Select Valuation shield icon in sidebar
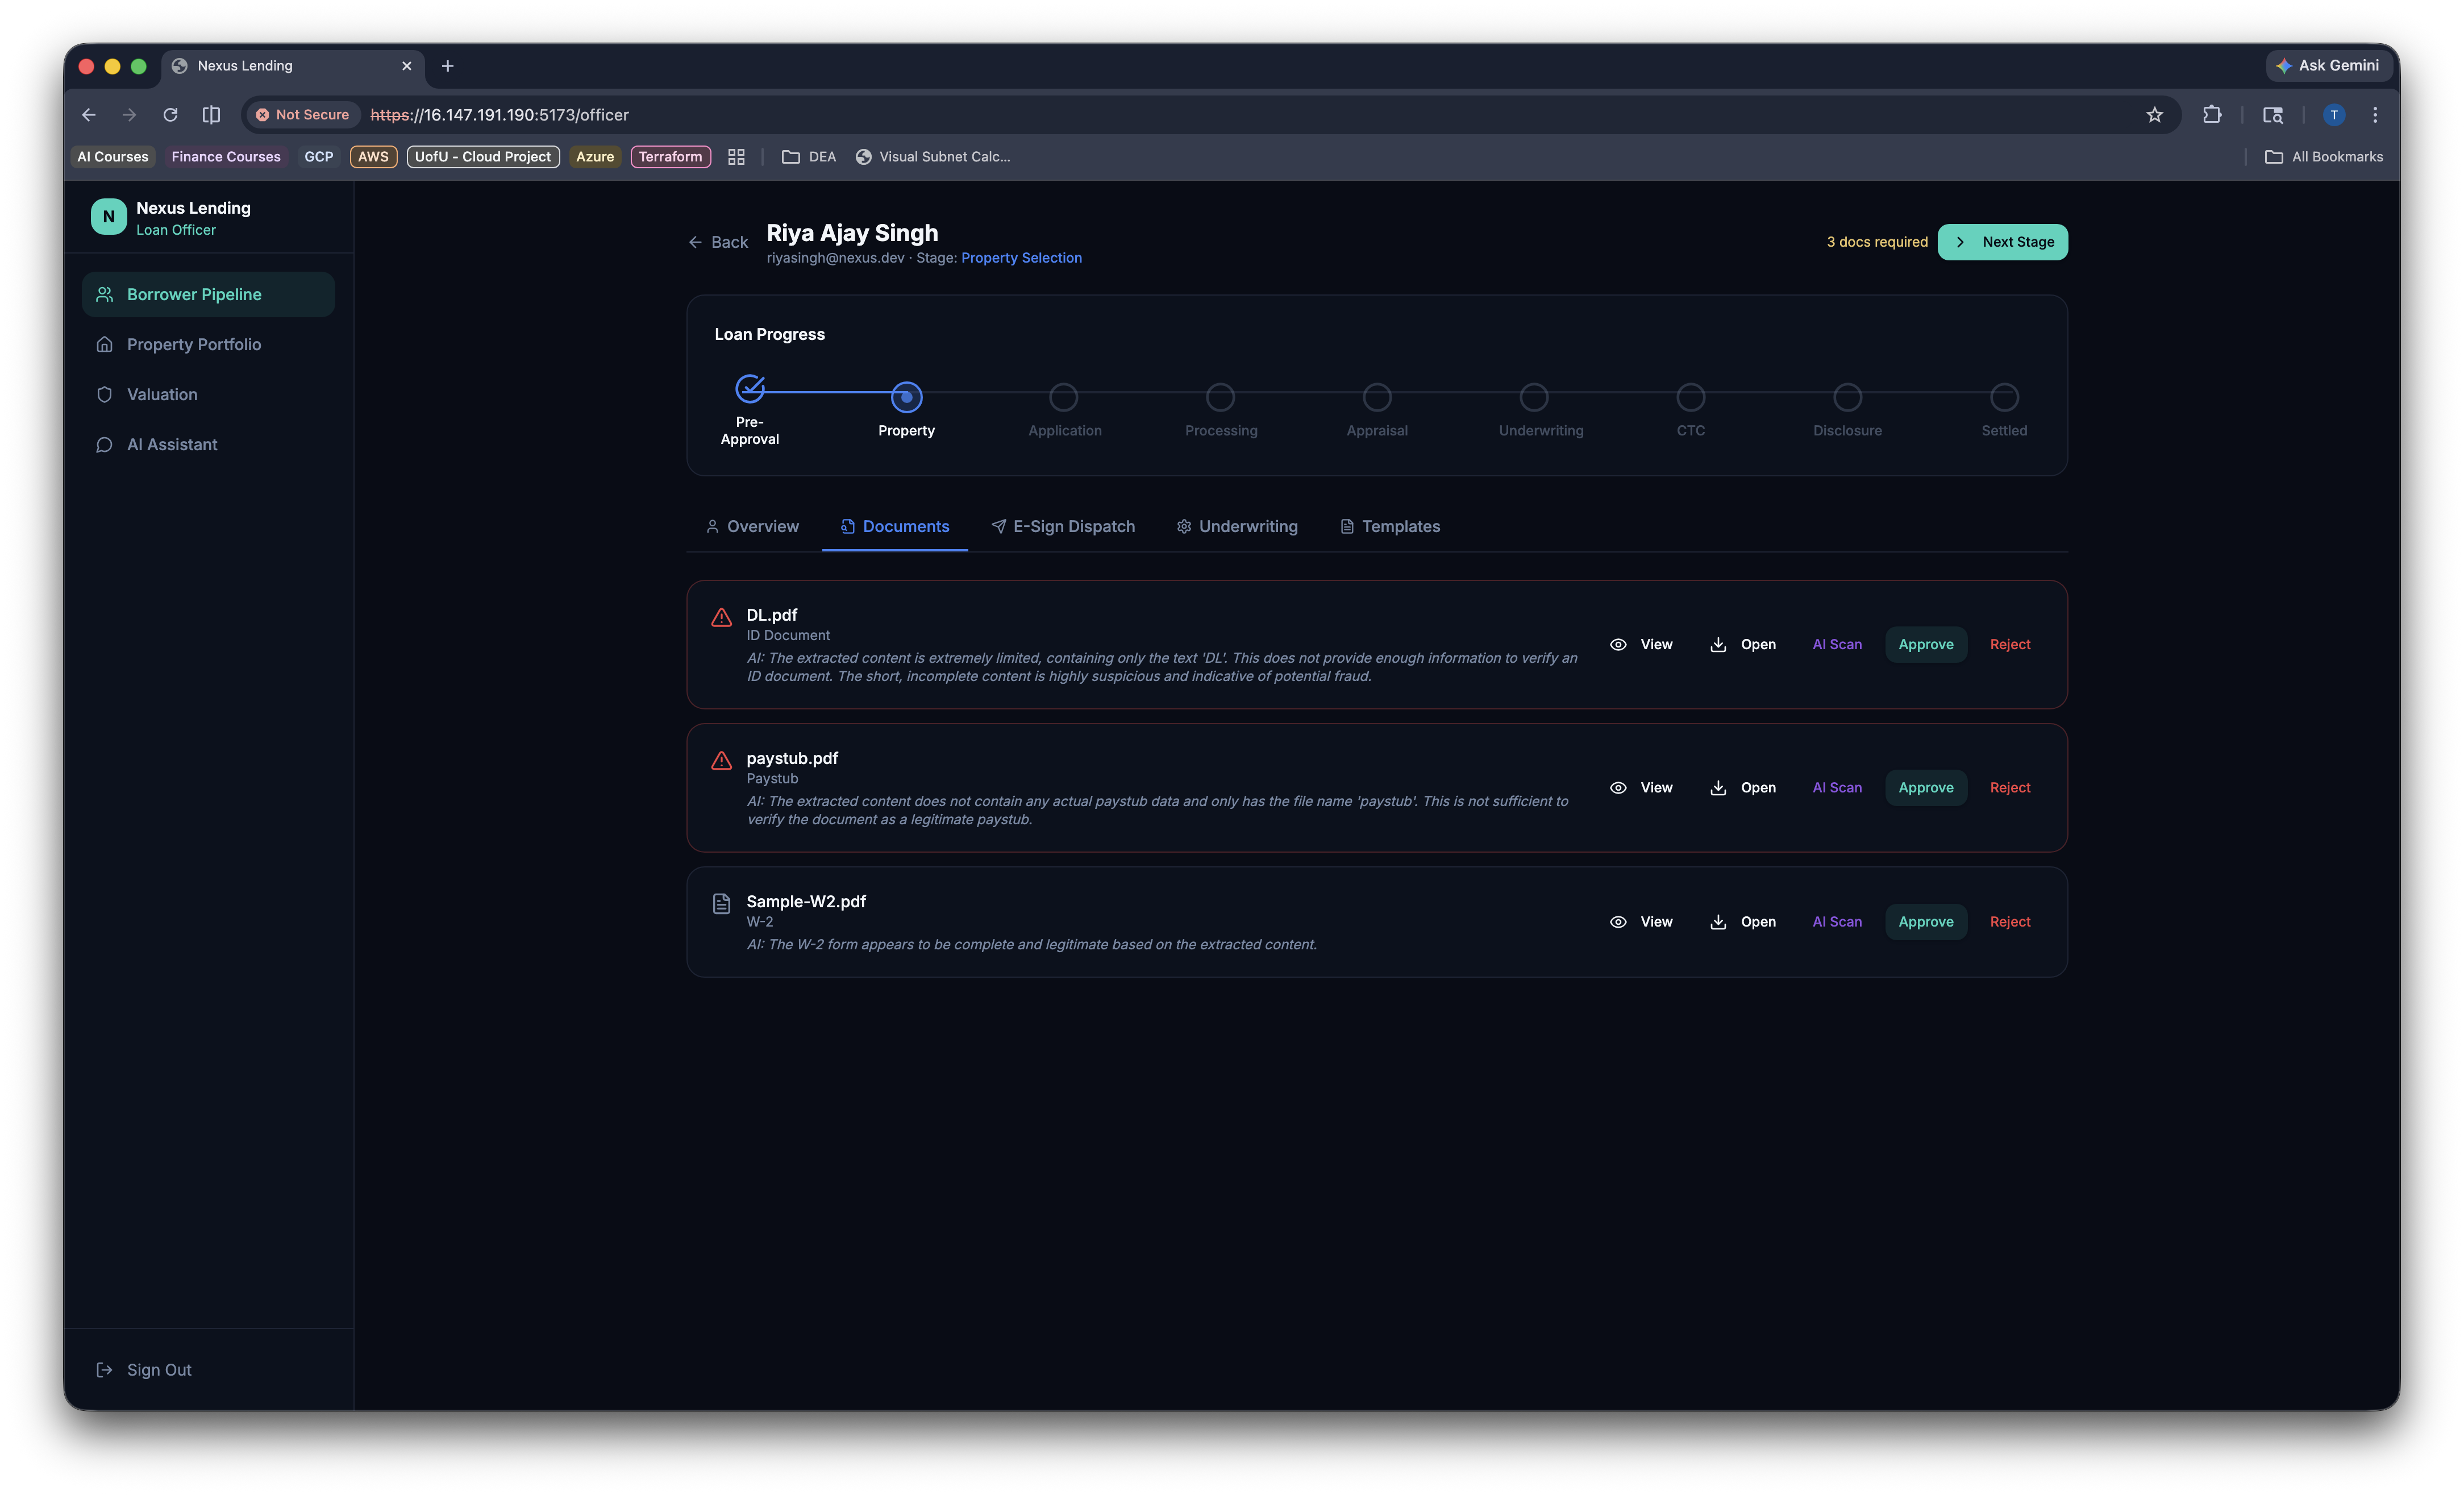 pos(104,394)
